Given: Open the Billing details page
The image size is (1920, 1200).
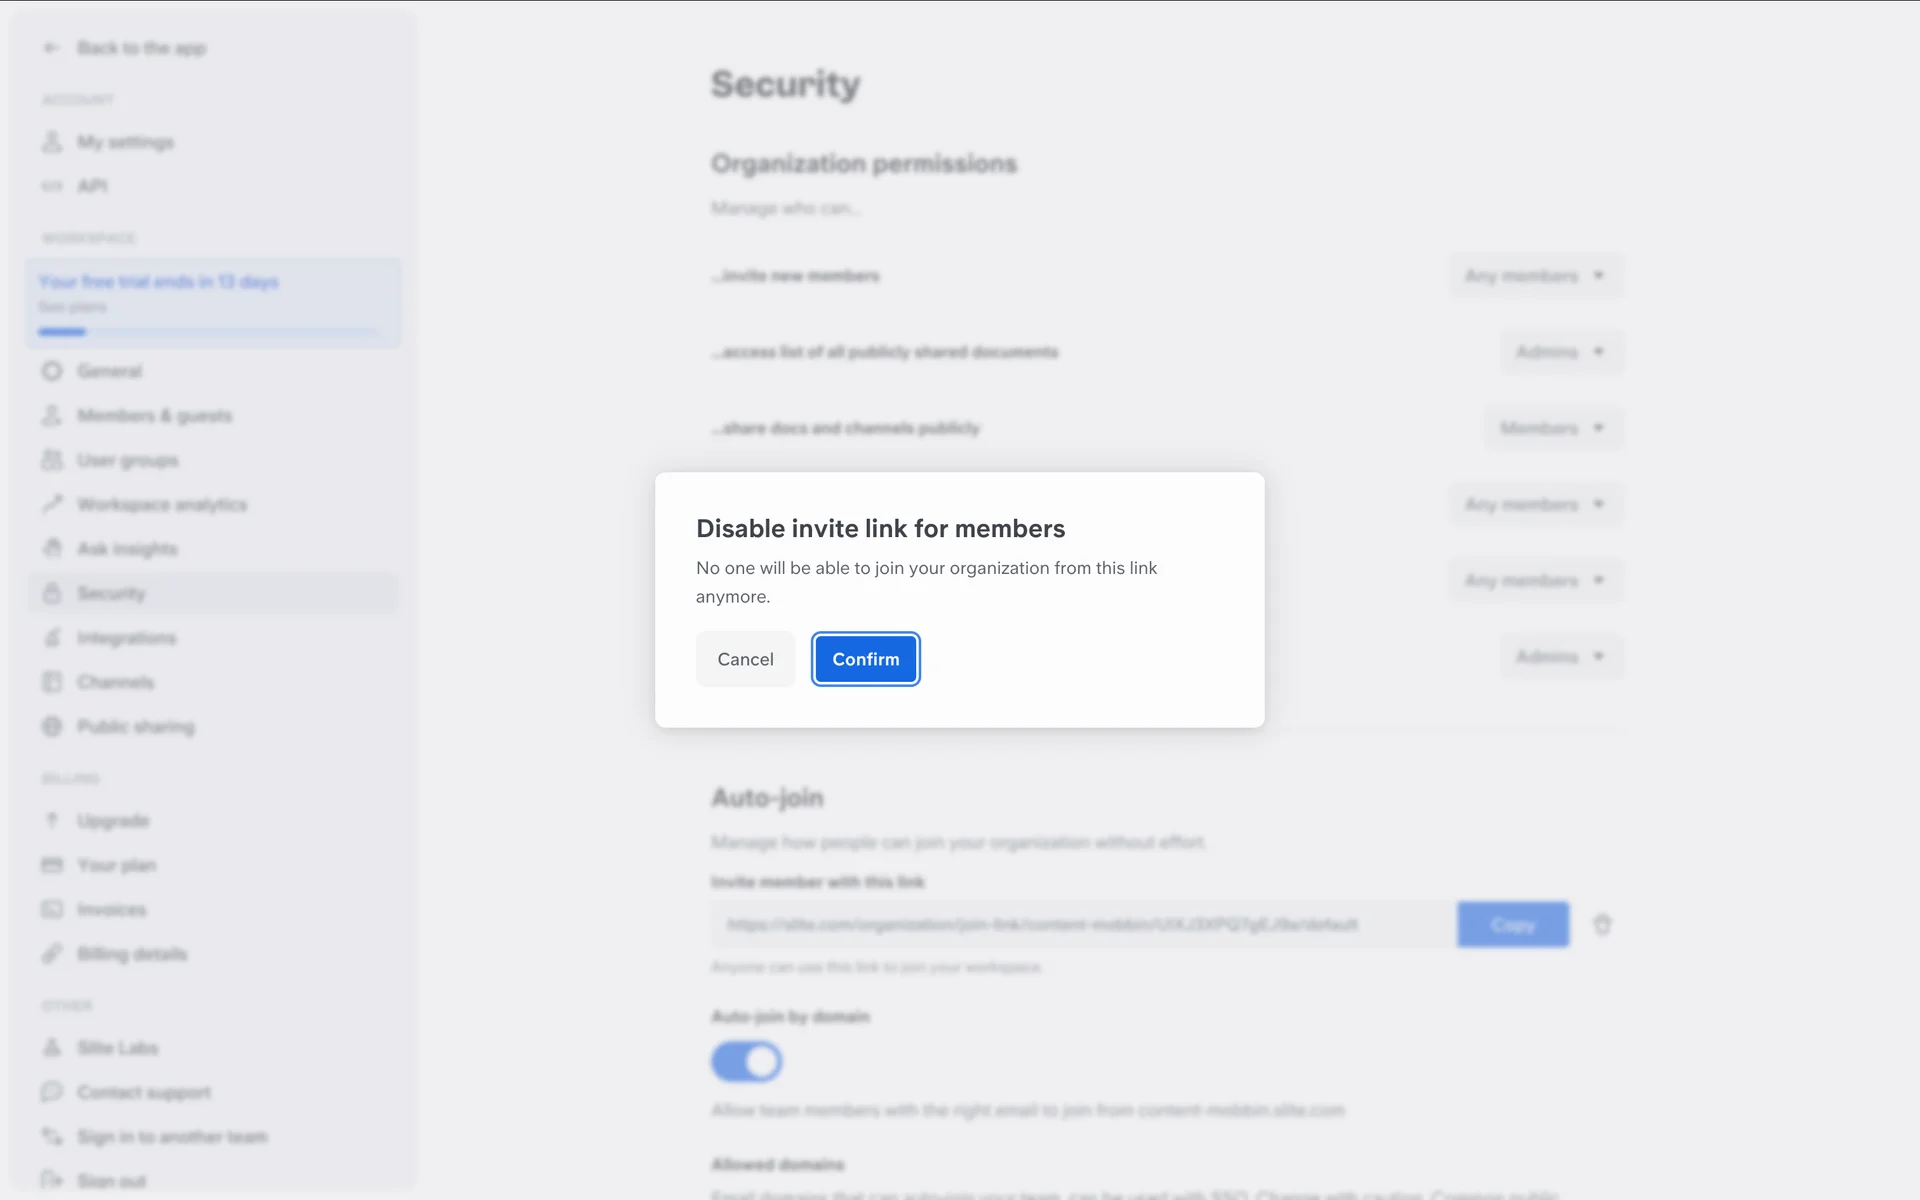Looking at the screenshot, I should [131, 954].
